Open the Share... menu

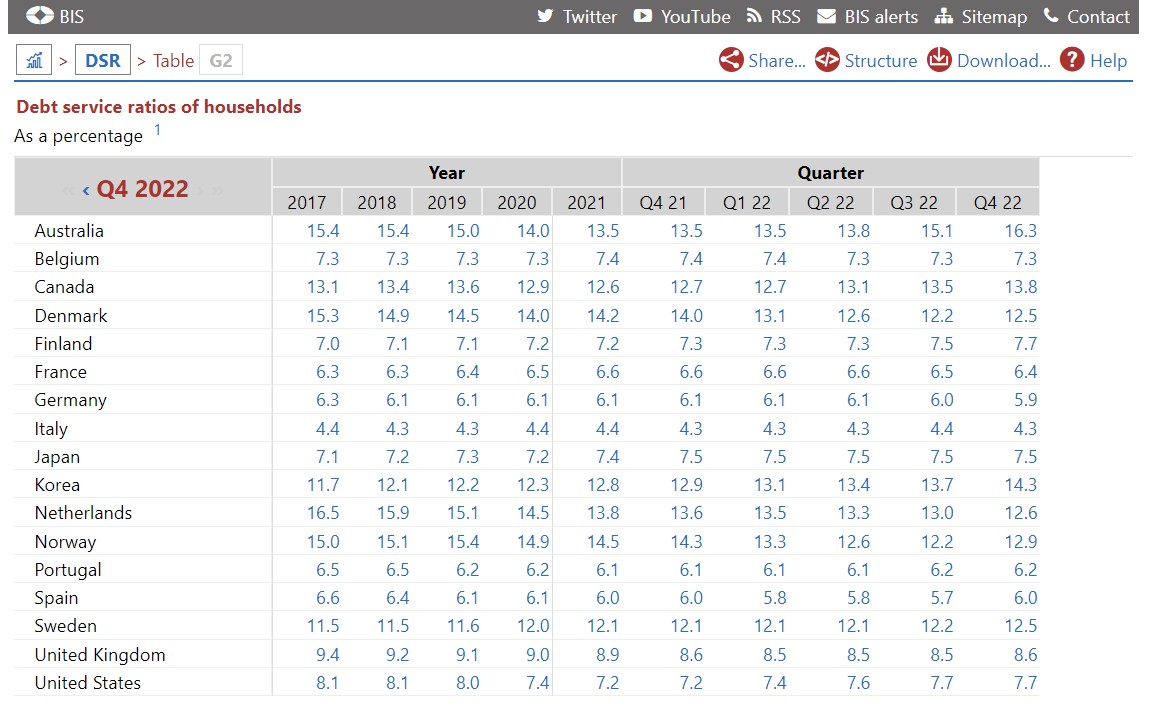pyautogui.click(x=762, y=61)
